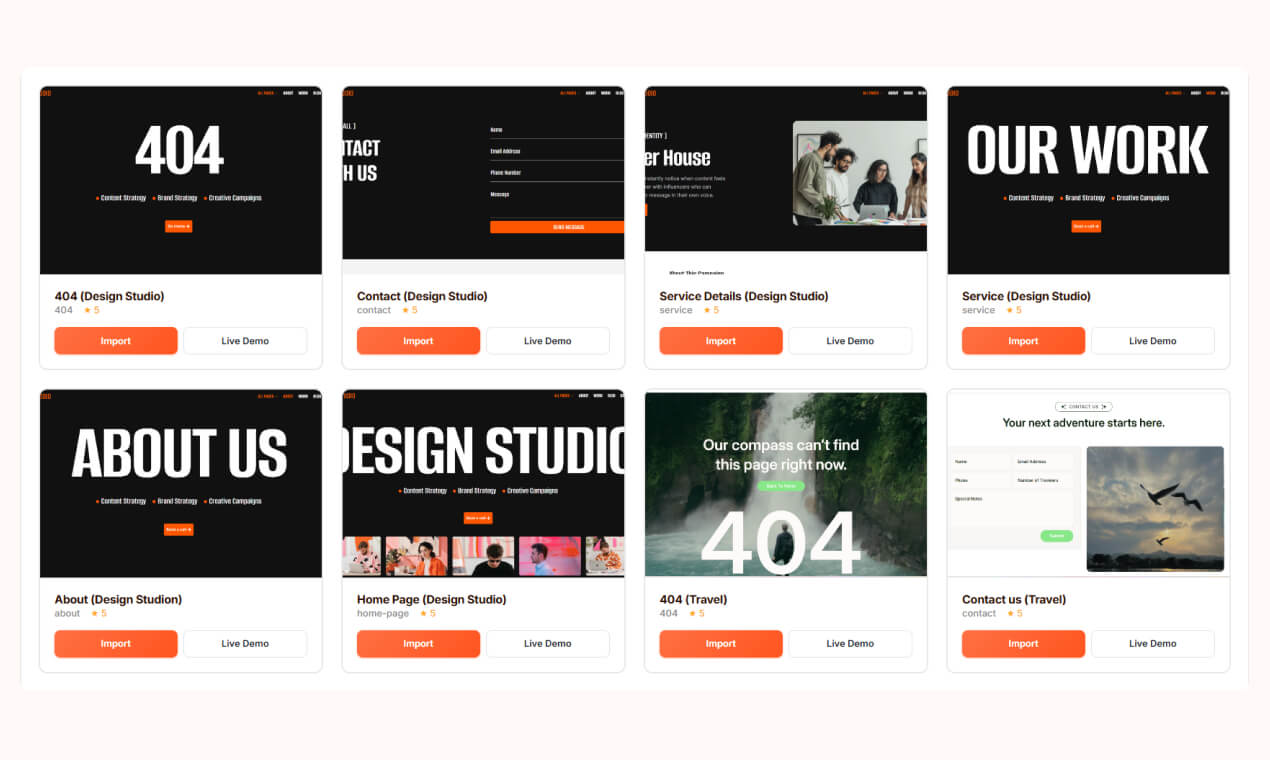
Task: Open the 'DESIGN STUDIO' home page thumbnail
Action: coord(483,484)
